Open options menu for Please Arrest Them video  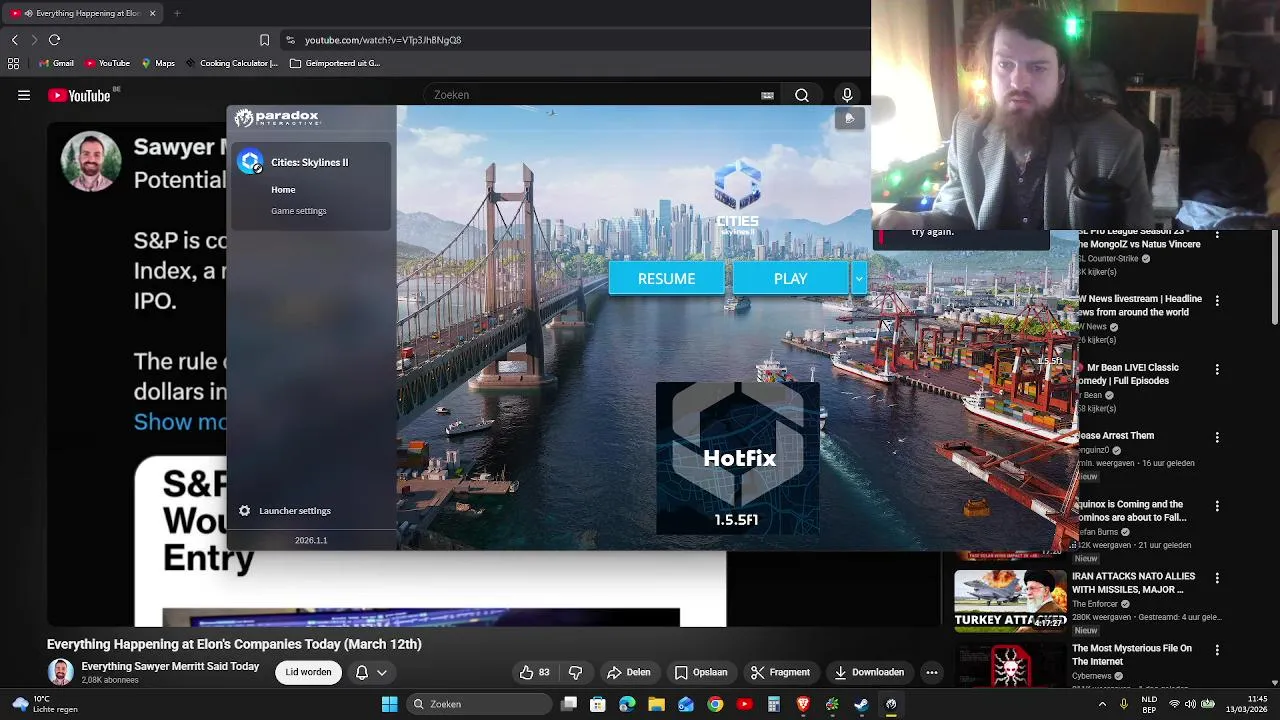click(1217, 437)
